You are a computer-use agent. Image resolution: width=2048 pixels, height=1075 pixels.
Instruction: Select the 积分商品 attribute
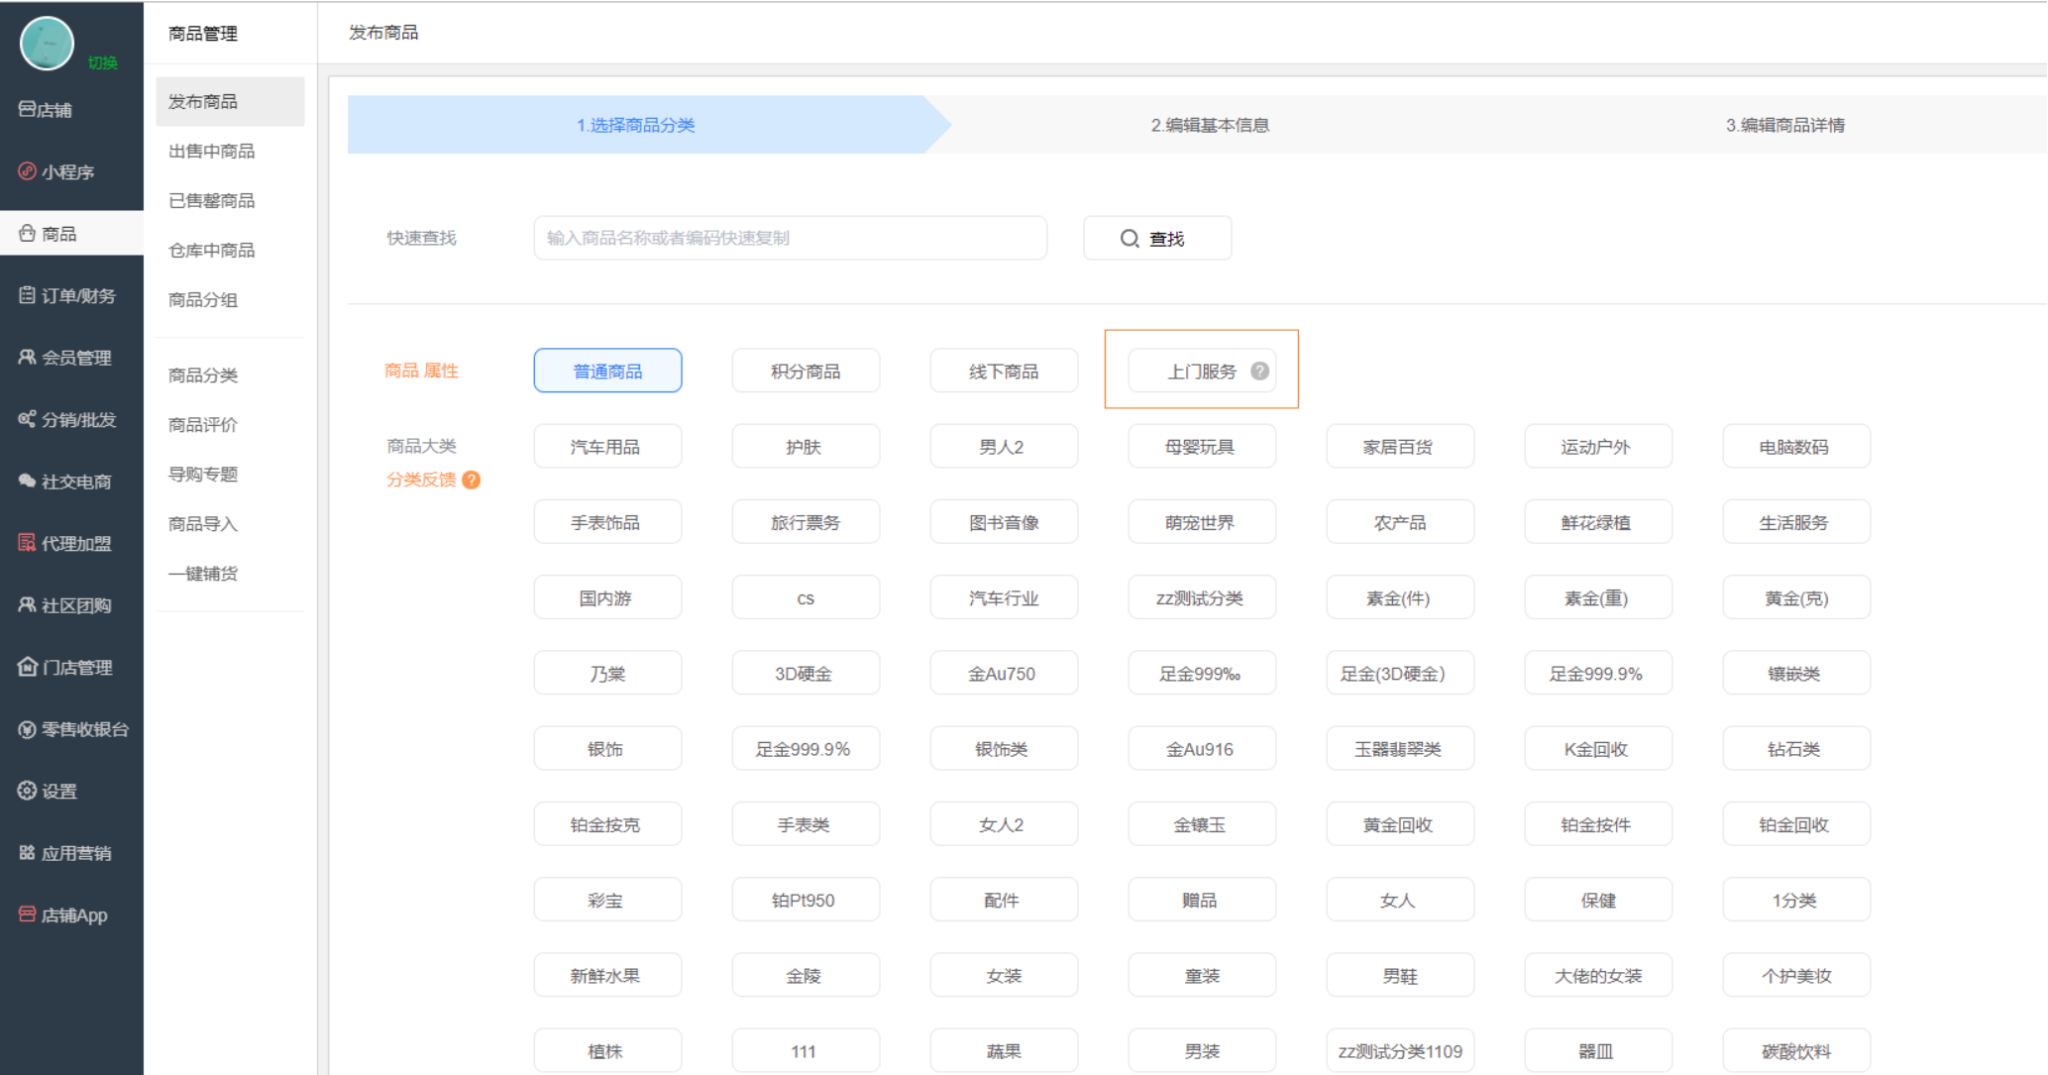click(x=806, y=371)
